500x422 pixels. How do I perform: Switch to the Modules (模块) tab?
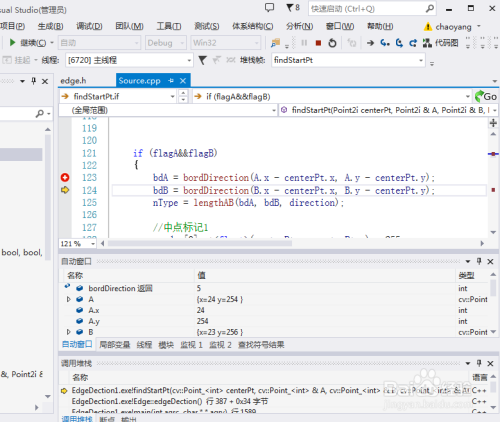click(166, 345)
